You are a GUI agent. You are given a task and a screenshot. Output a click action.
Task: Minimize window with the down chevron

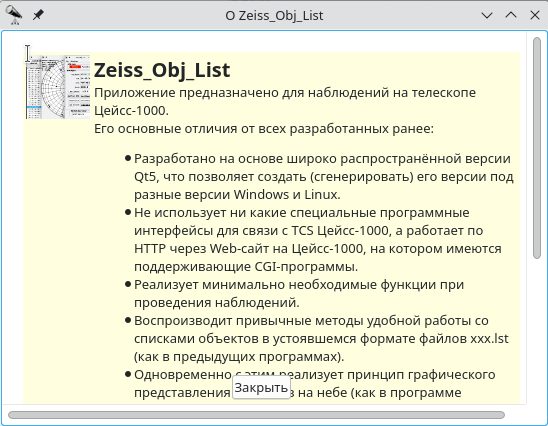[x=487, y=15]
